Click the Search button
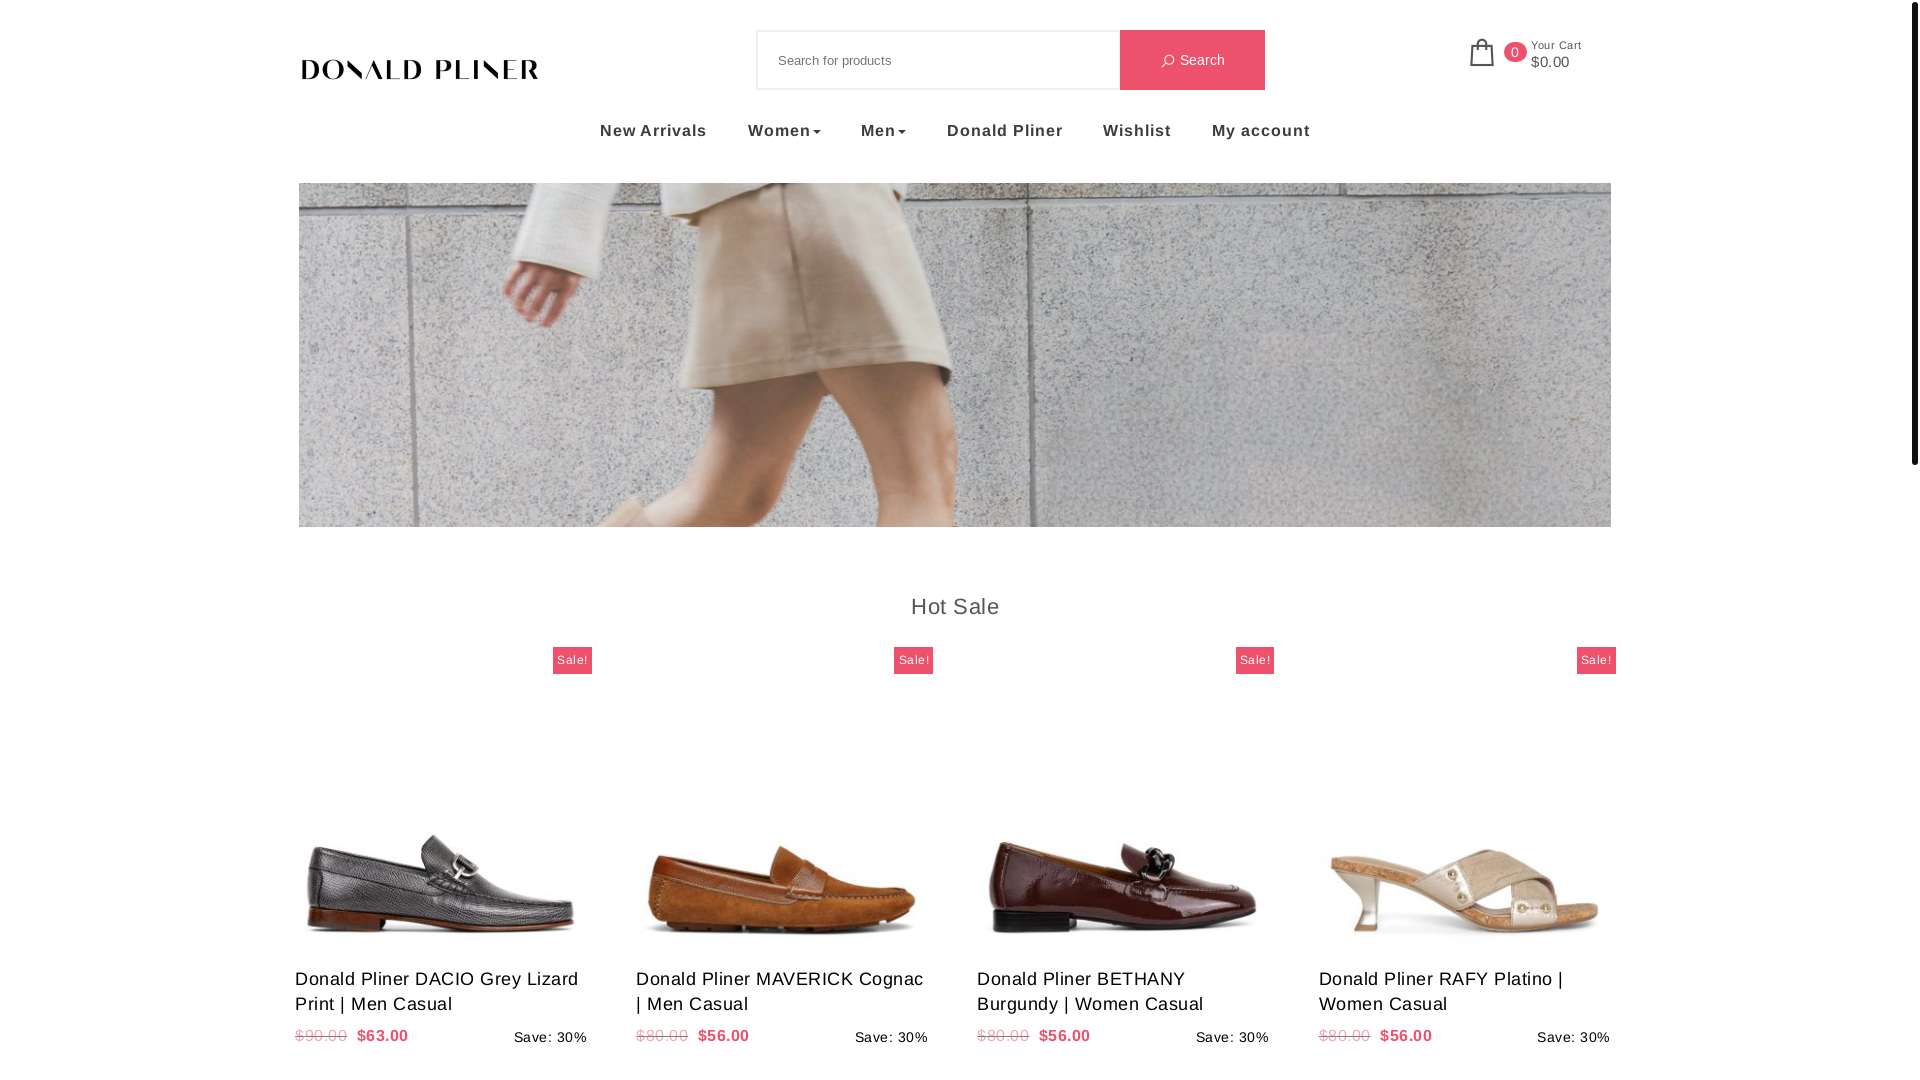Image resolution: width=1920 pixels, height=1080 pixels. pos(1192,60)
